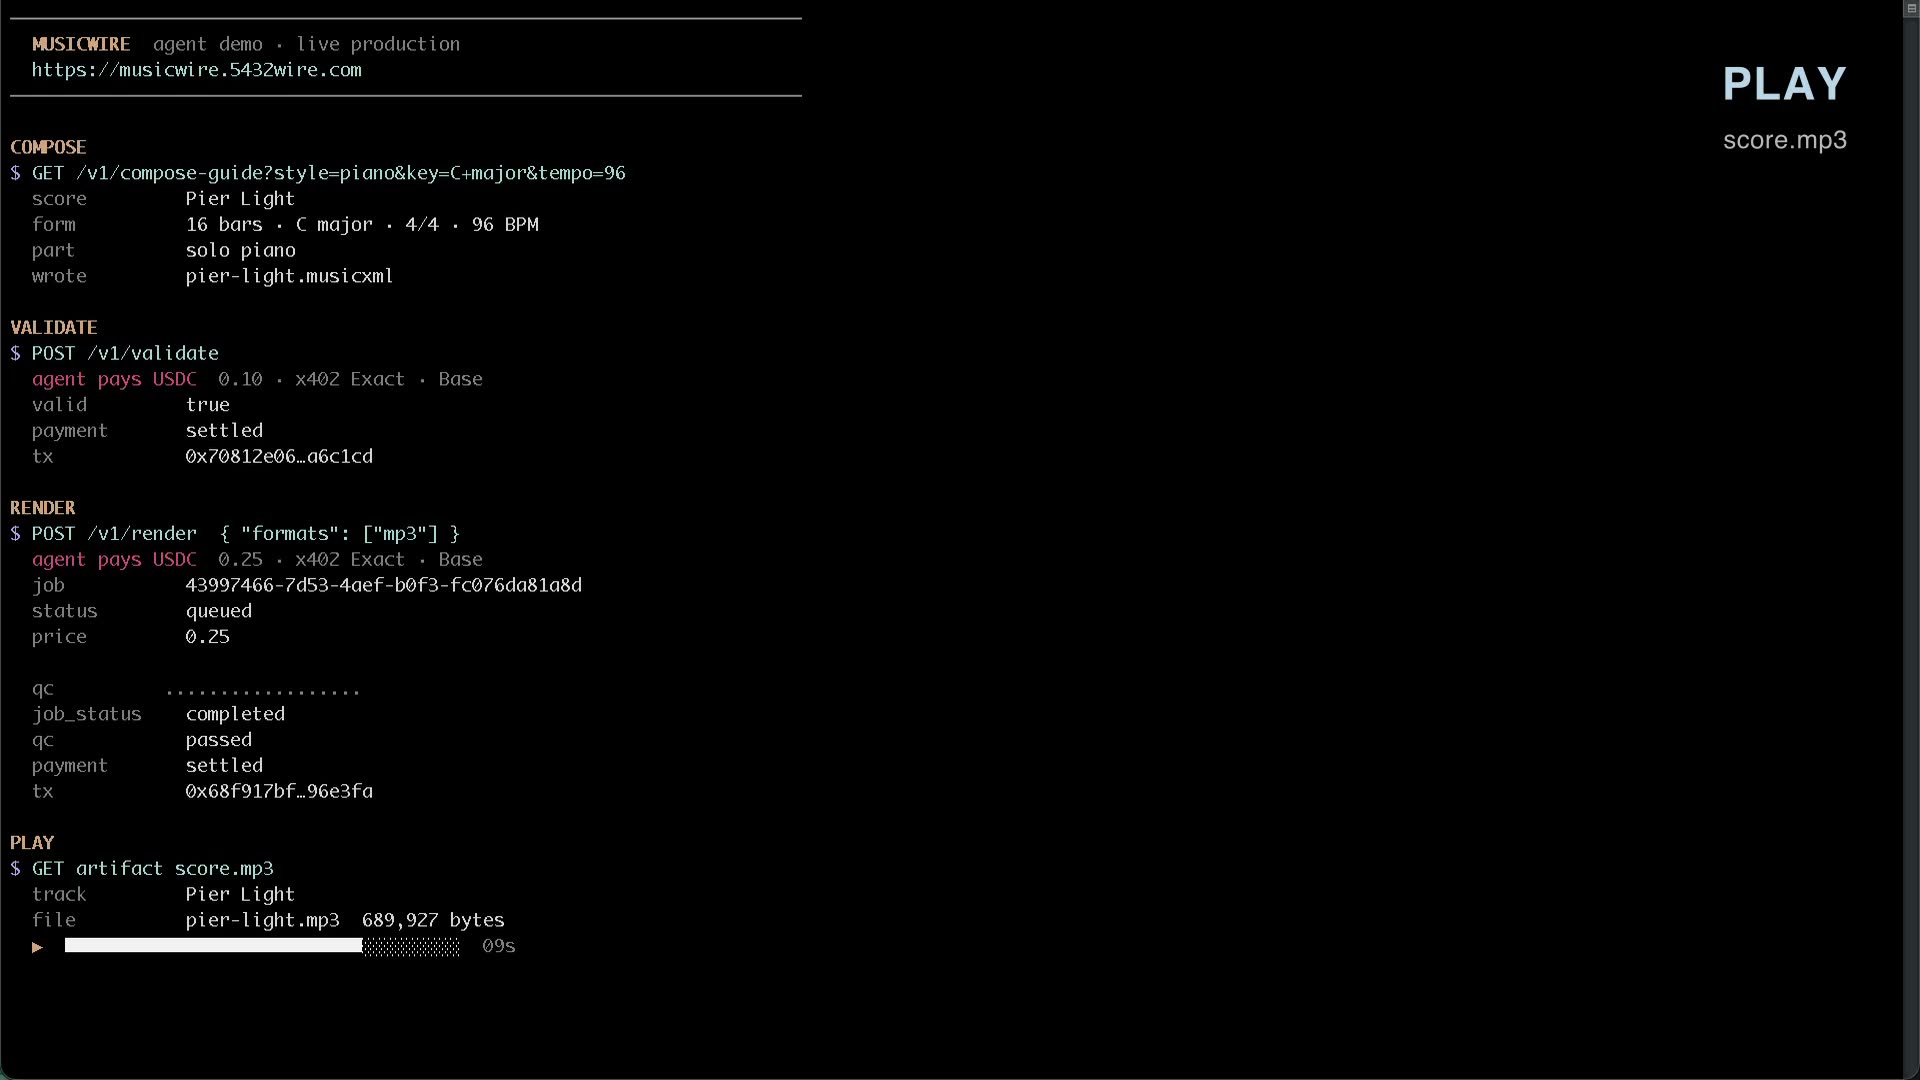1920x1080 pixels.
Task: Click agent pays USDC 0.25 line
Action: coord(257,560)
